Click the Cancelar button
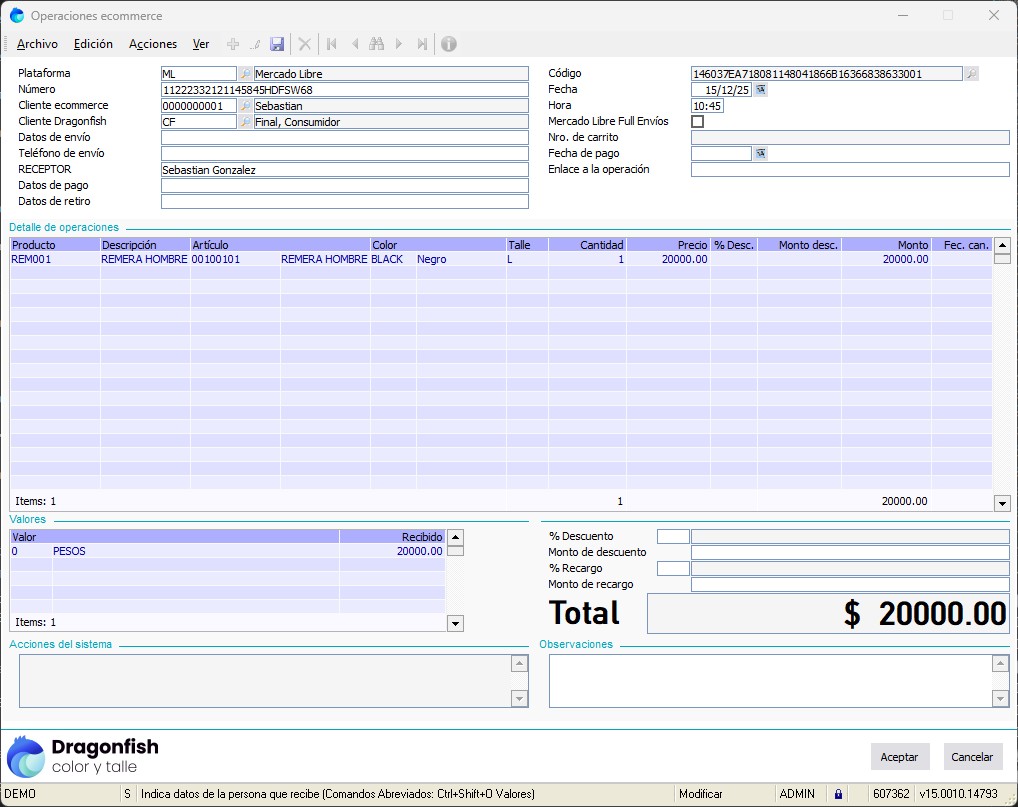1018x807 pixels. click(972, 757)
